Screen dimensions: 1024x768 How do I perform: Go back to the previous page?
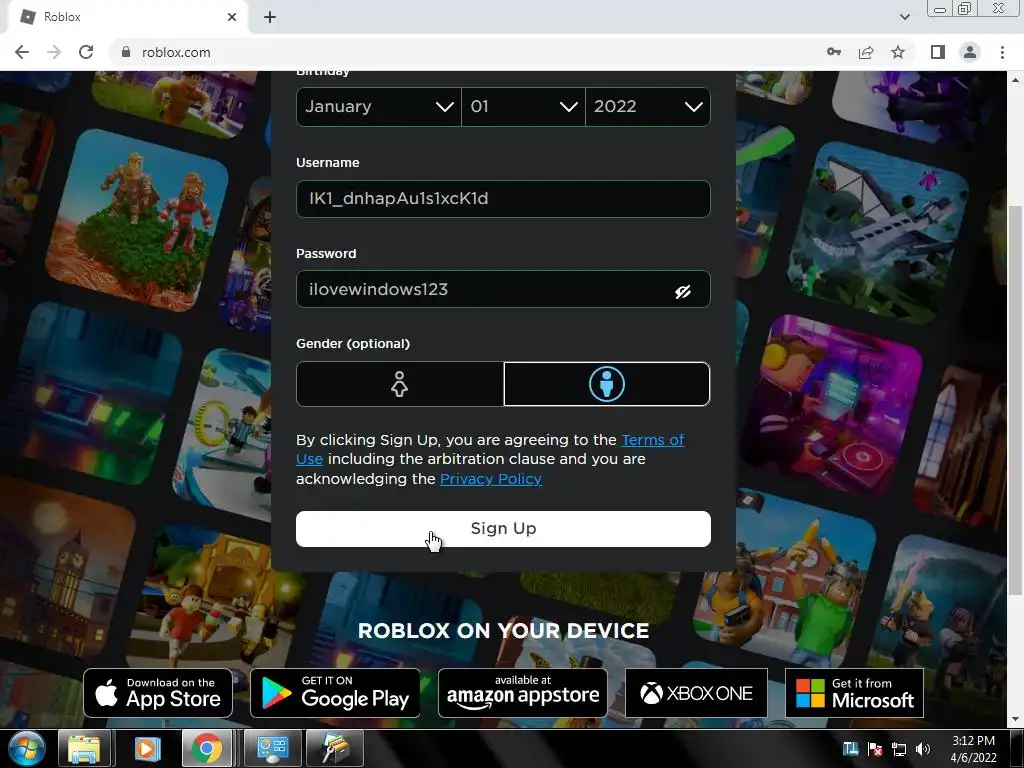tap(22, 52)
